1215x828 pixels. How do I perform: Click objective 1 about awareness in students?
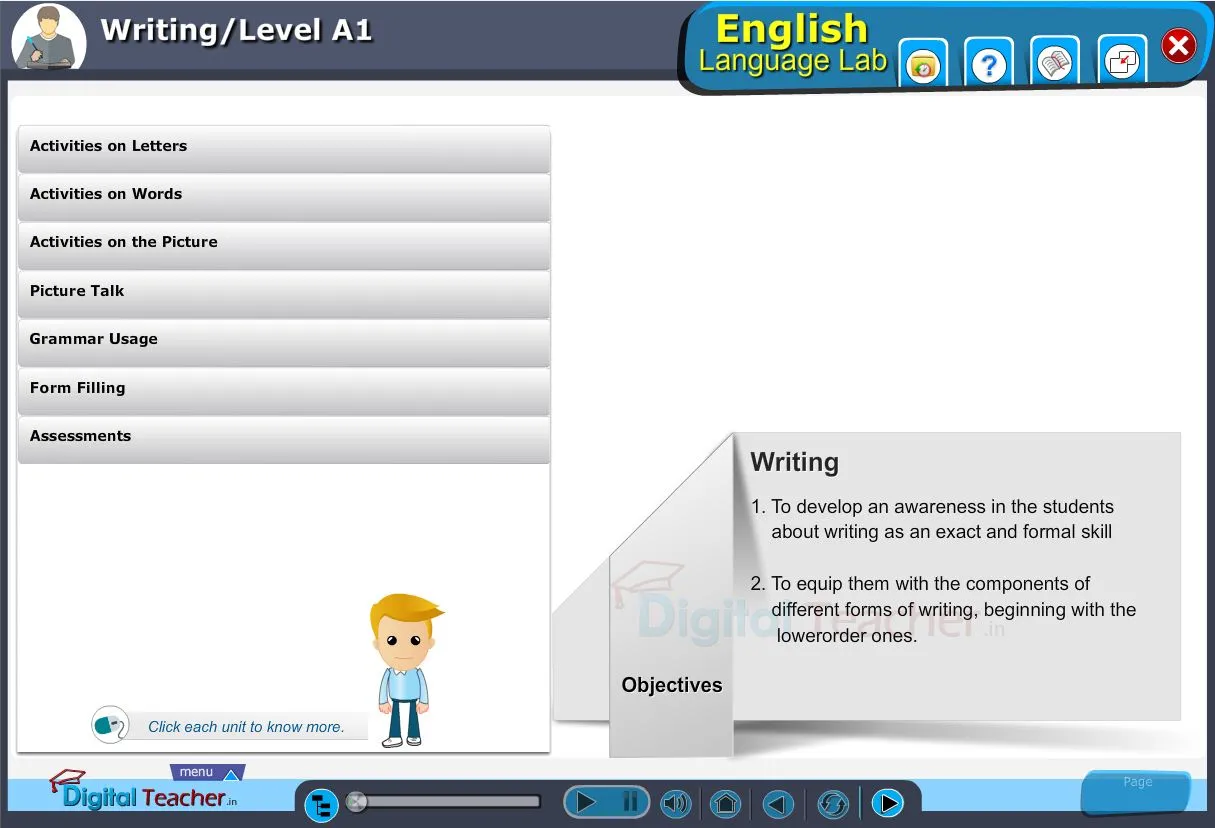(932, 519)
